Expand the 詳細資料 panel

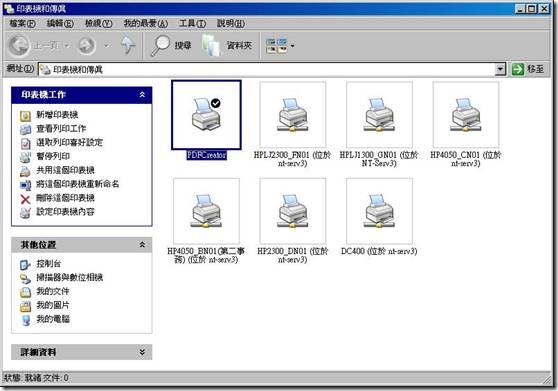coord(142,352)
